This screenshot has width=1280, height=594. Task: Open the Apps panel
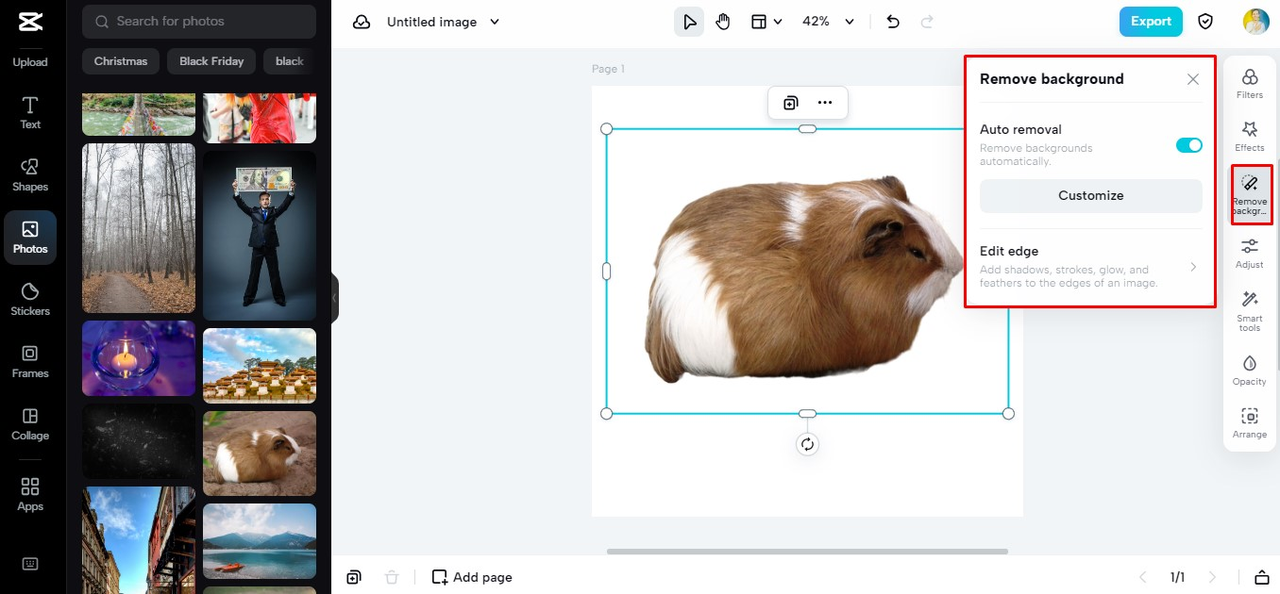click(30, 494)
